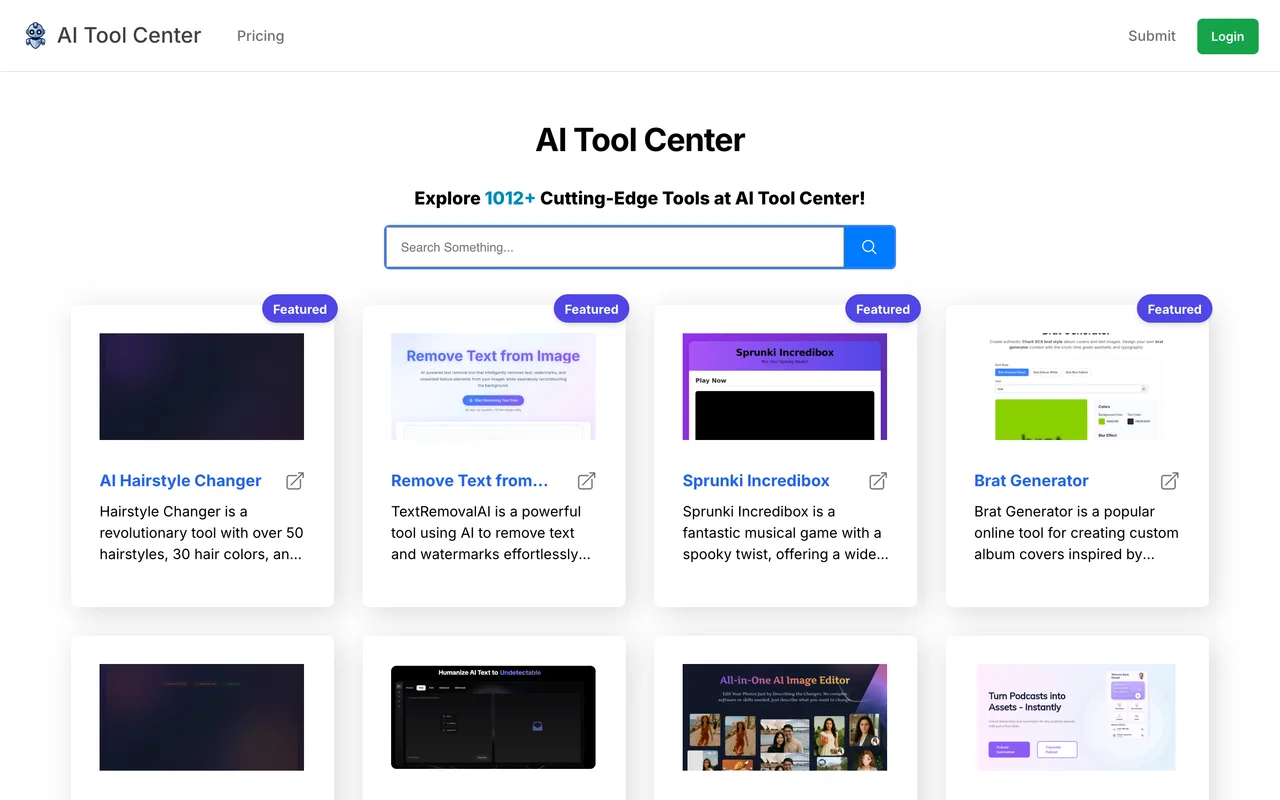Click Featured badge on Remove Text card
Viewport: 1280px width, 800px height.
tap(591, 309)
